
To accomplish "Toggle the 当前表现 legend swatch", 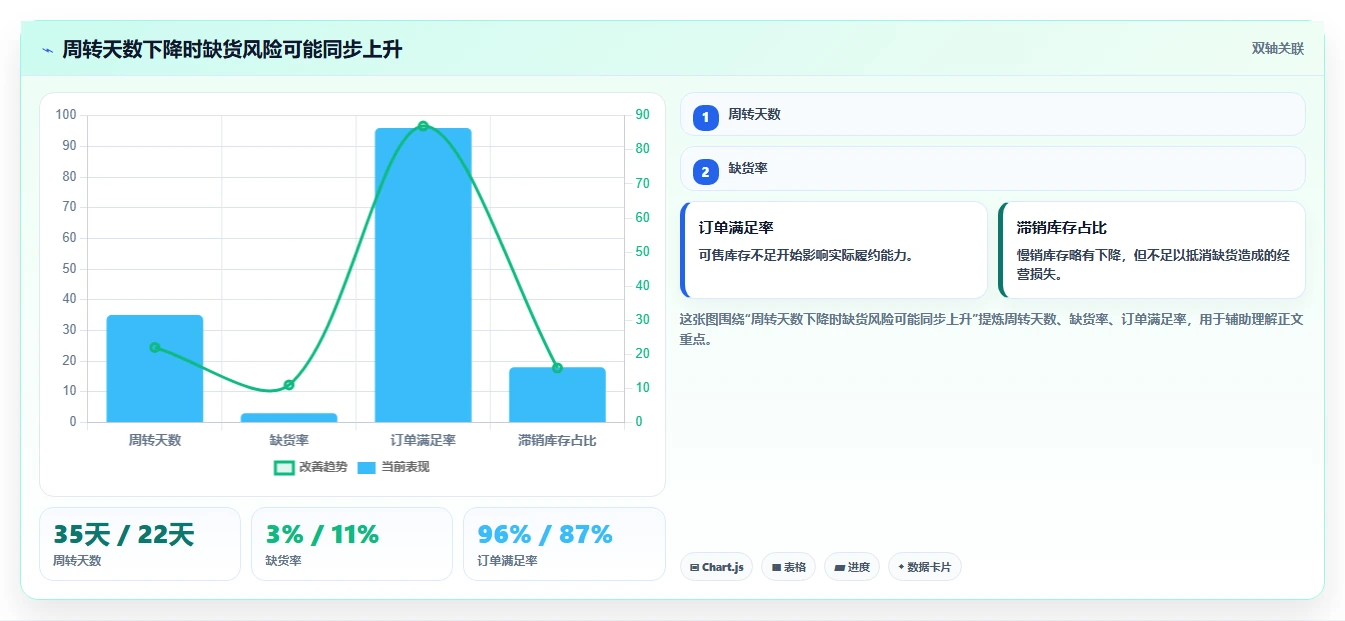I will [367, 467].
